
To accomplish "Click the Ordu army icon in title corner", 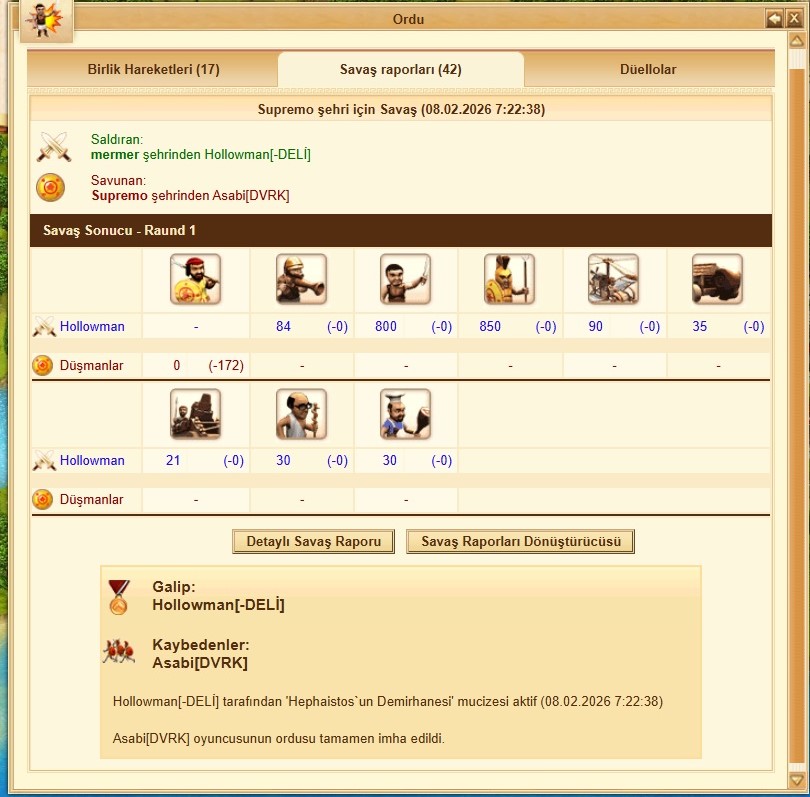I will (x=46, y=20).
